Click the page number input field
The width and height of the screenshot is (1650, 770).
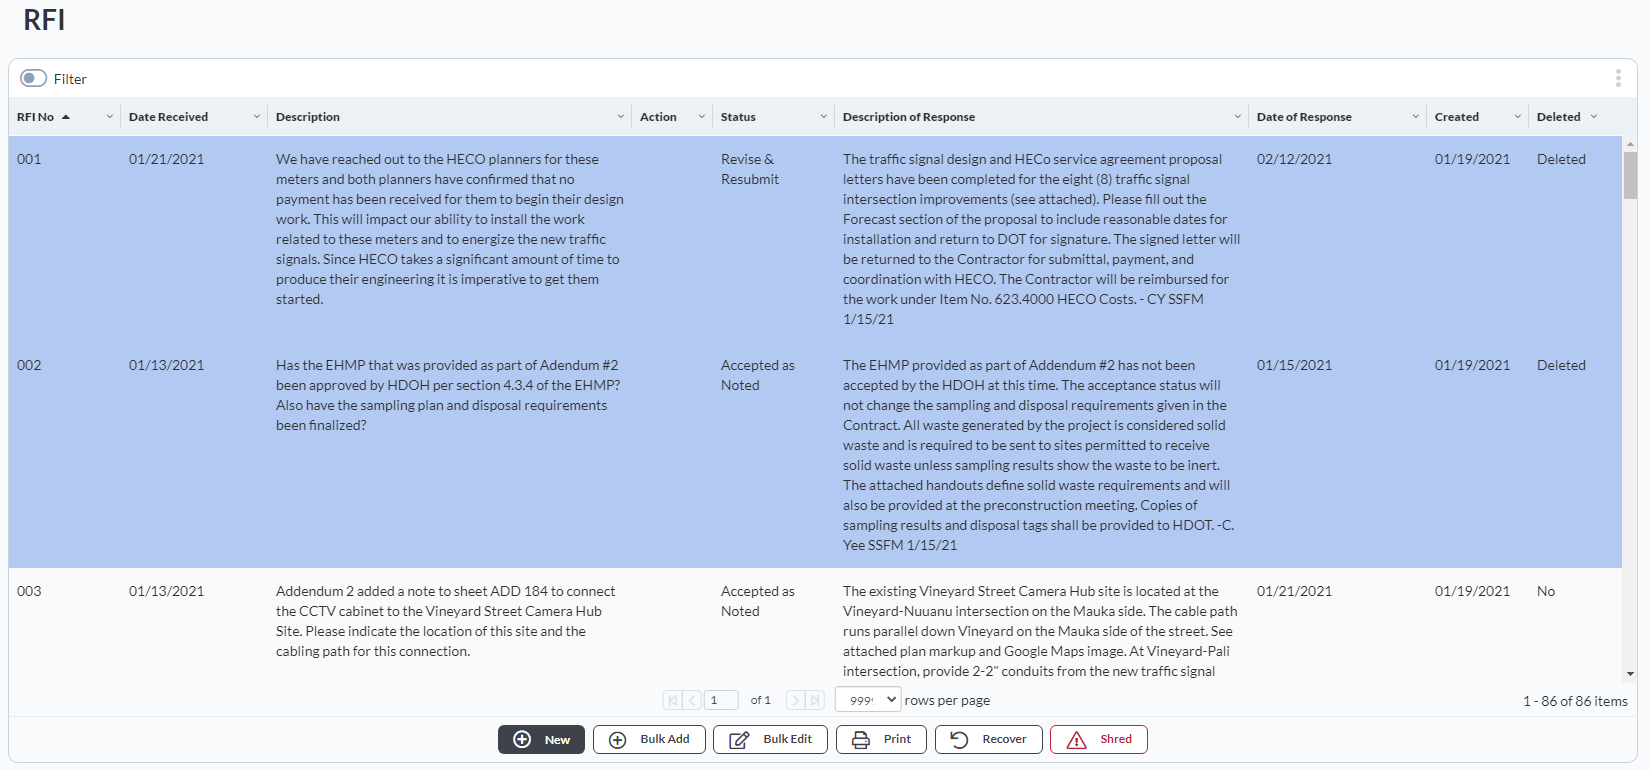pos(721,700)
